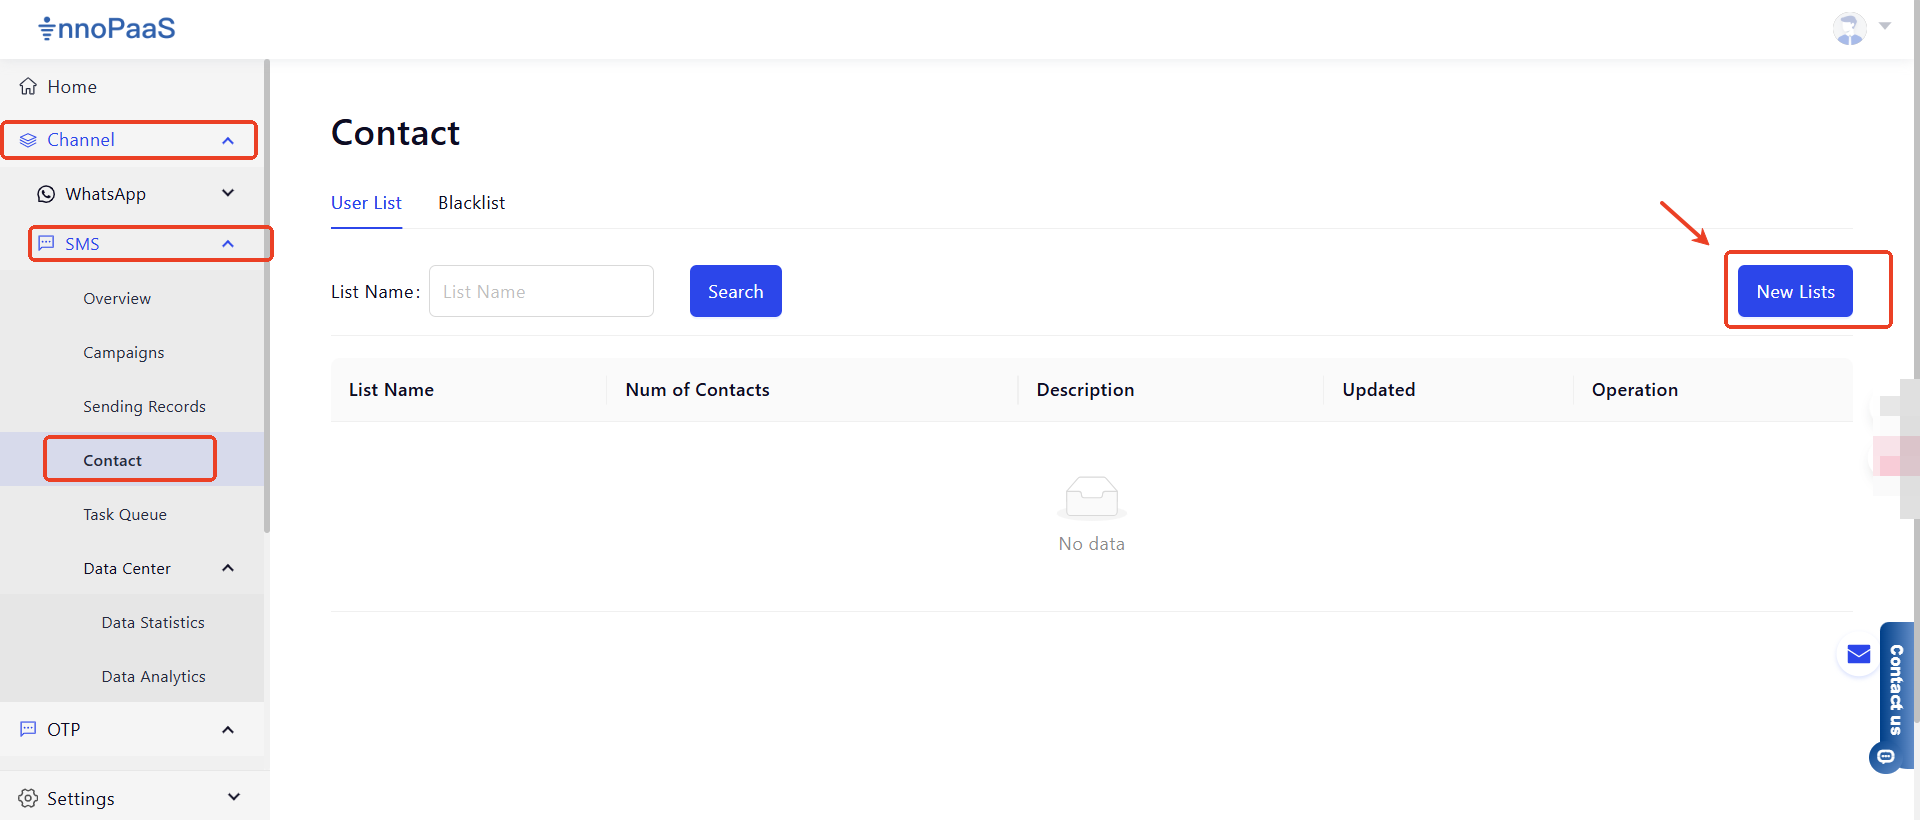This screenshot has height=820, width=1920.
Task: Click the Channel layers icon
Action: pos(28,140)
